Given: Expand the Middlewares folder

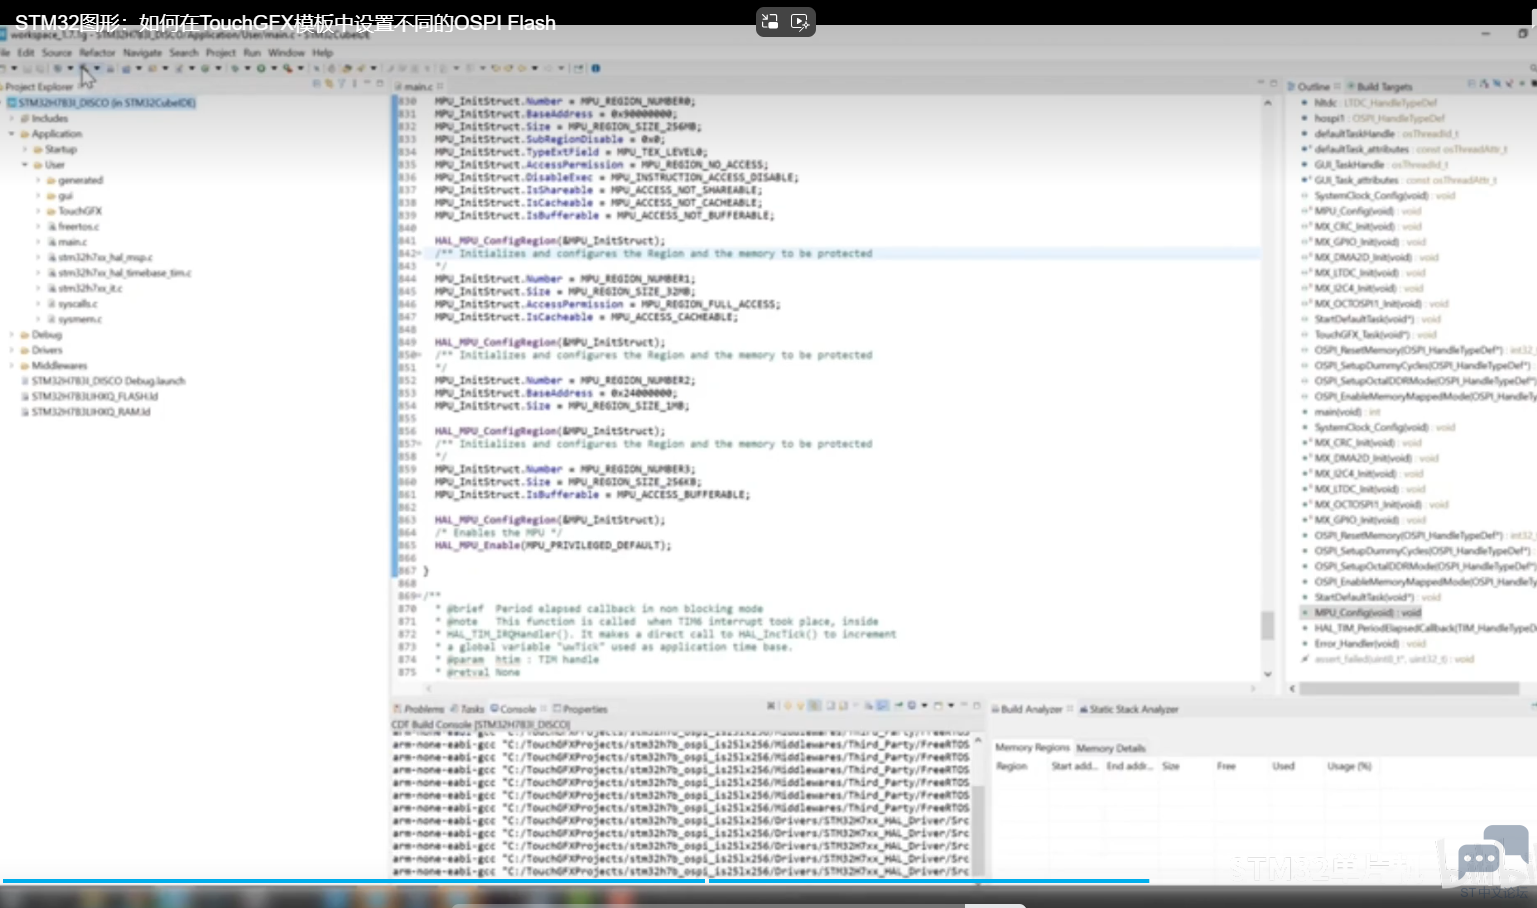Looking at the screenshot, I should point(12,366).
